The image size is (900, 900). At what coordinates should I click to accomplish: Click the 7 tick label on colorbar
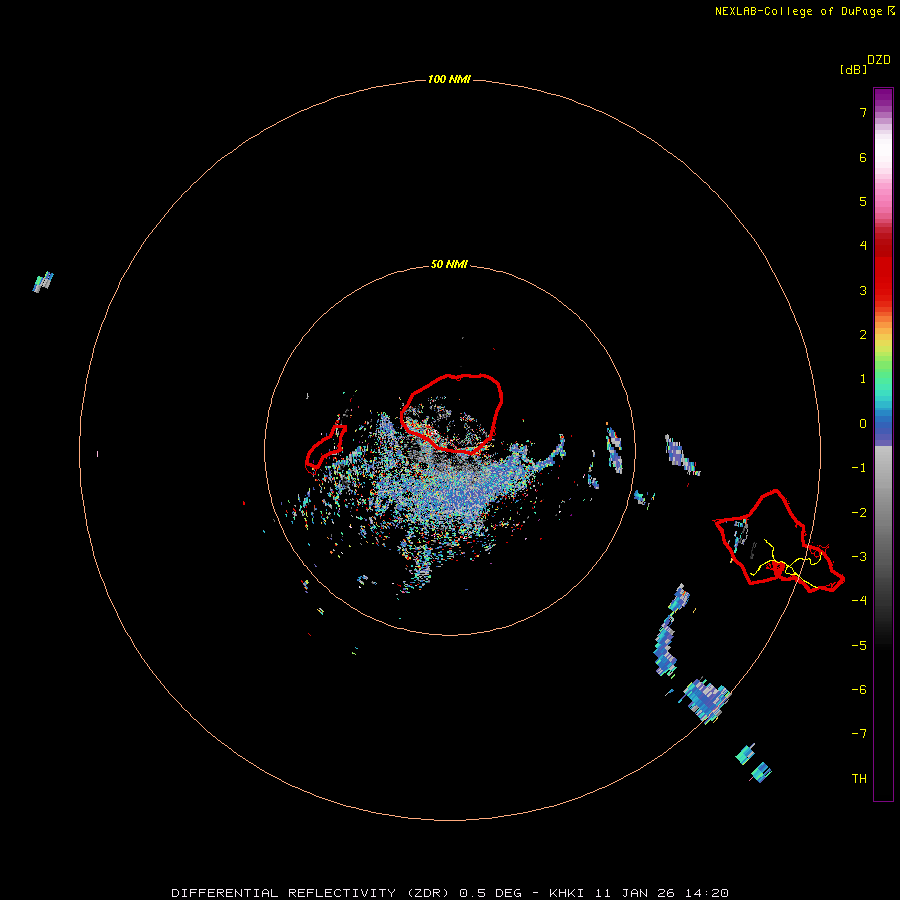click(x=863, y=112)
